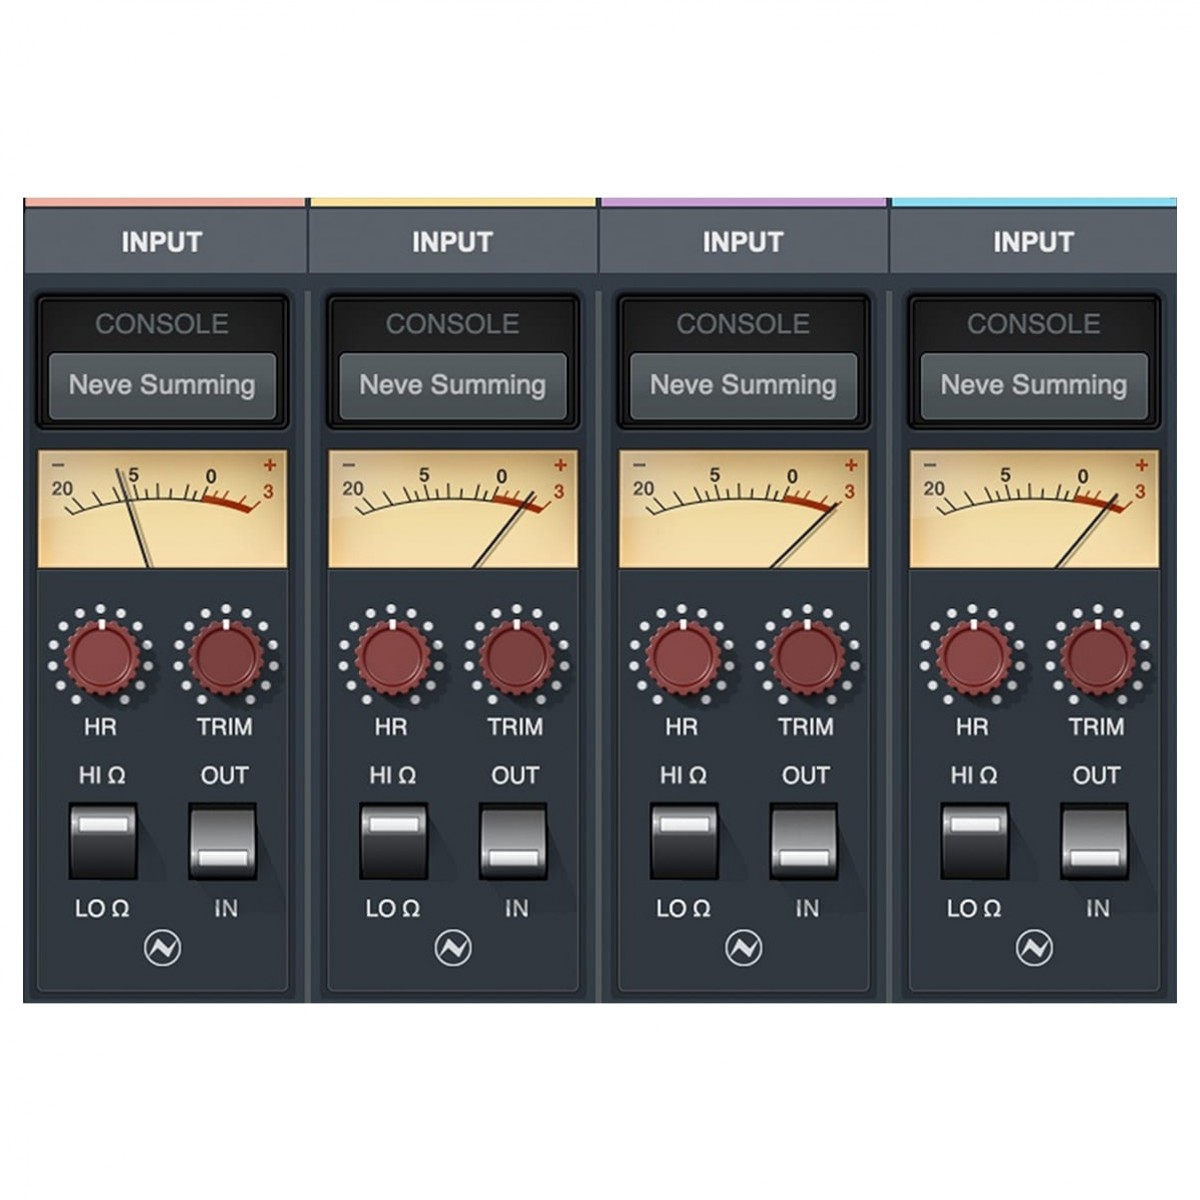Click the TRIM knob in the salmon-topped channel
This screenshot has width=1200, height=1200.
[x=226, y=656]
